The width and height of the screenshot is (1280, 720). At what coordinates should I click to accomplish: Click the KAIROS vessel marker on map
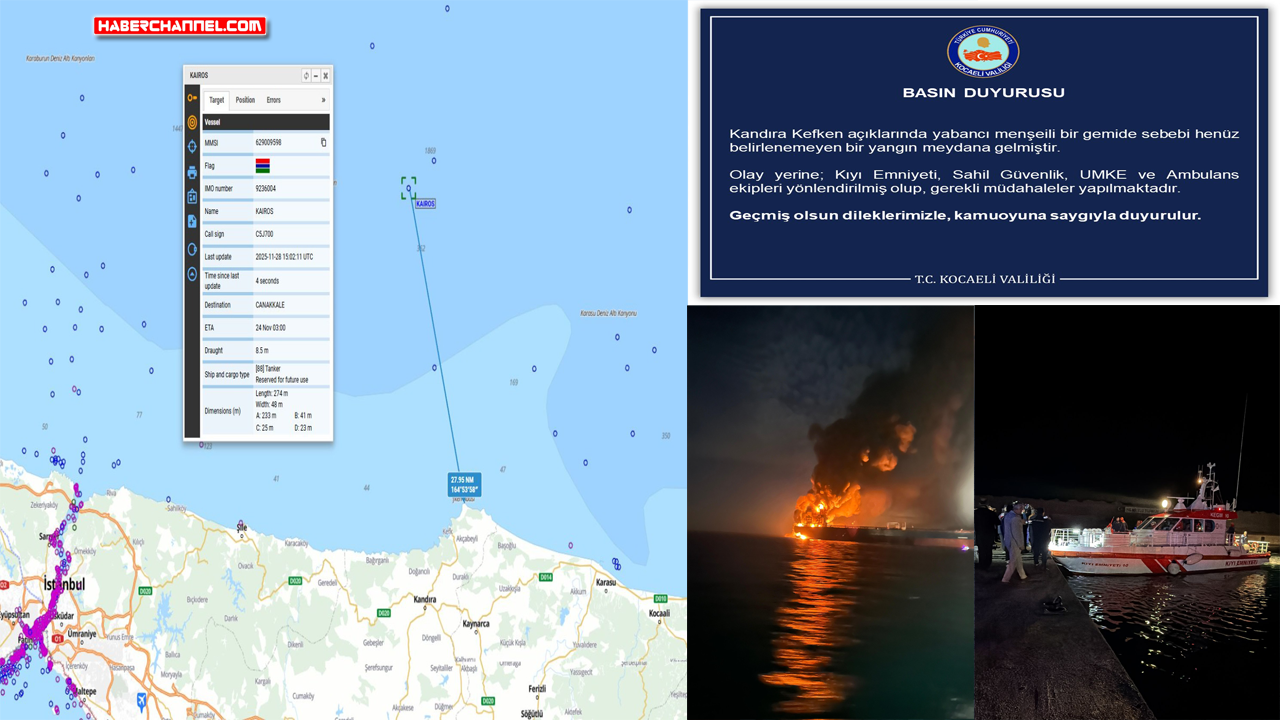tap(408, 187)
